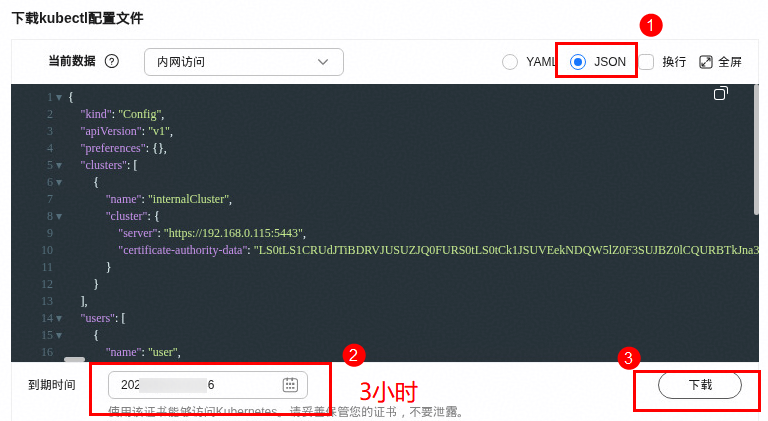
Task: Select the YAML format radio button
Action: click(x=510, y=62)
